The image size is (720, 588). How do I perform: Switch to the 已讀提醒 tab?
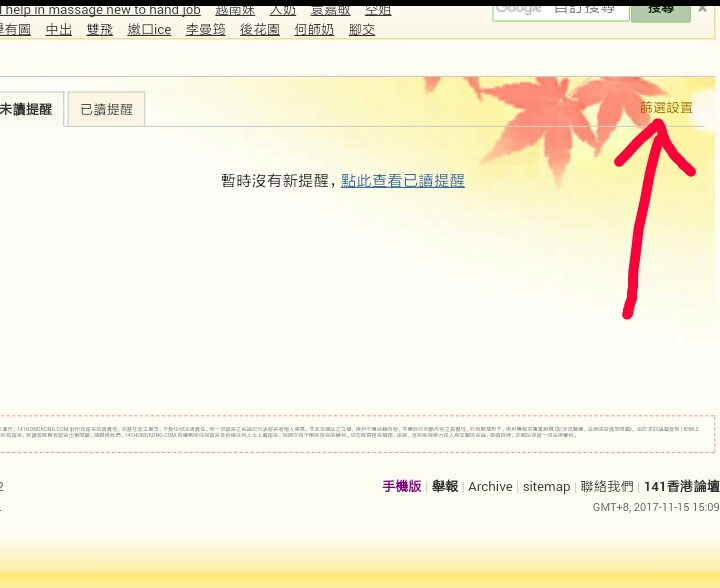point(107,109)
